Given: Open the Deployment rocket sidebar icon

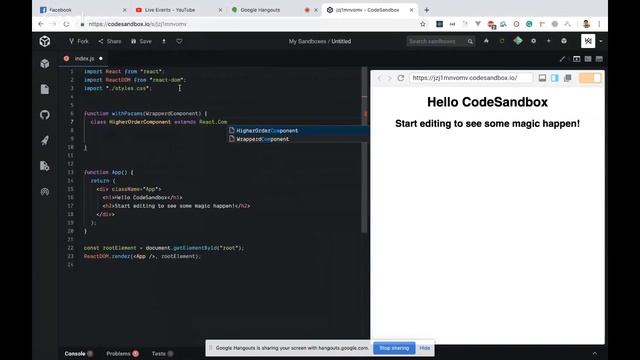Looking at the screenshot, I should point(45,140).
